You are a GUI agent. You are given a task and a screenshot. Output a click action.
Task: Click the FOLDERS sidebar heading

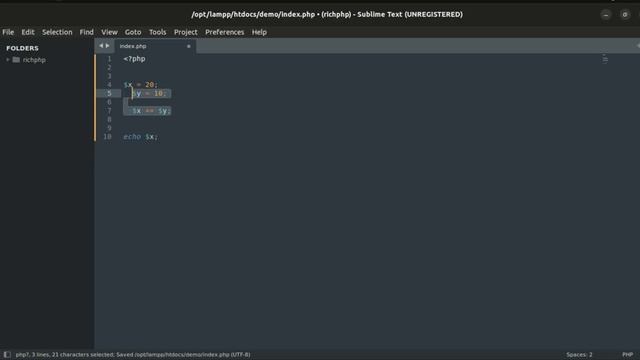click(22, 48)
